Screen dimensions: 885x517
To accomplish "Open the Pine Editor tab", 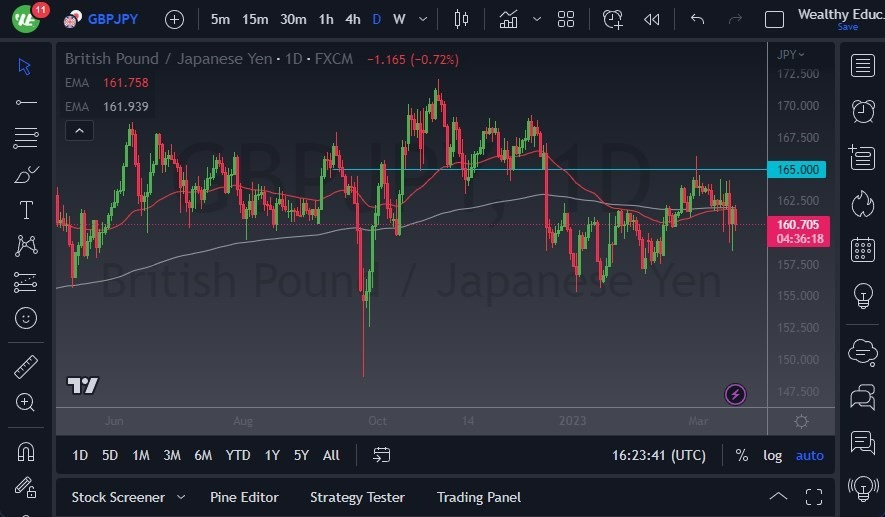I will [244, 497].
